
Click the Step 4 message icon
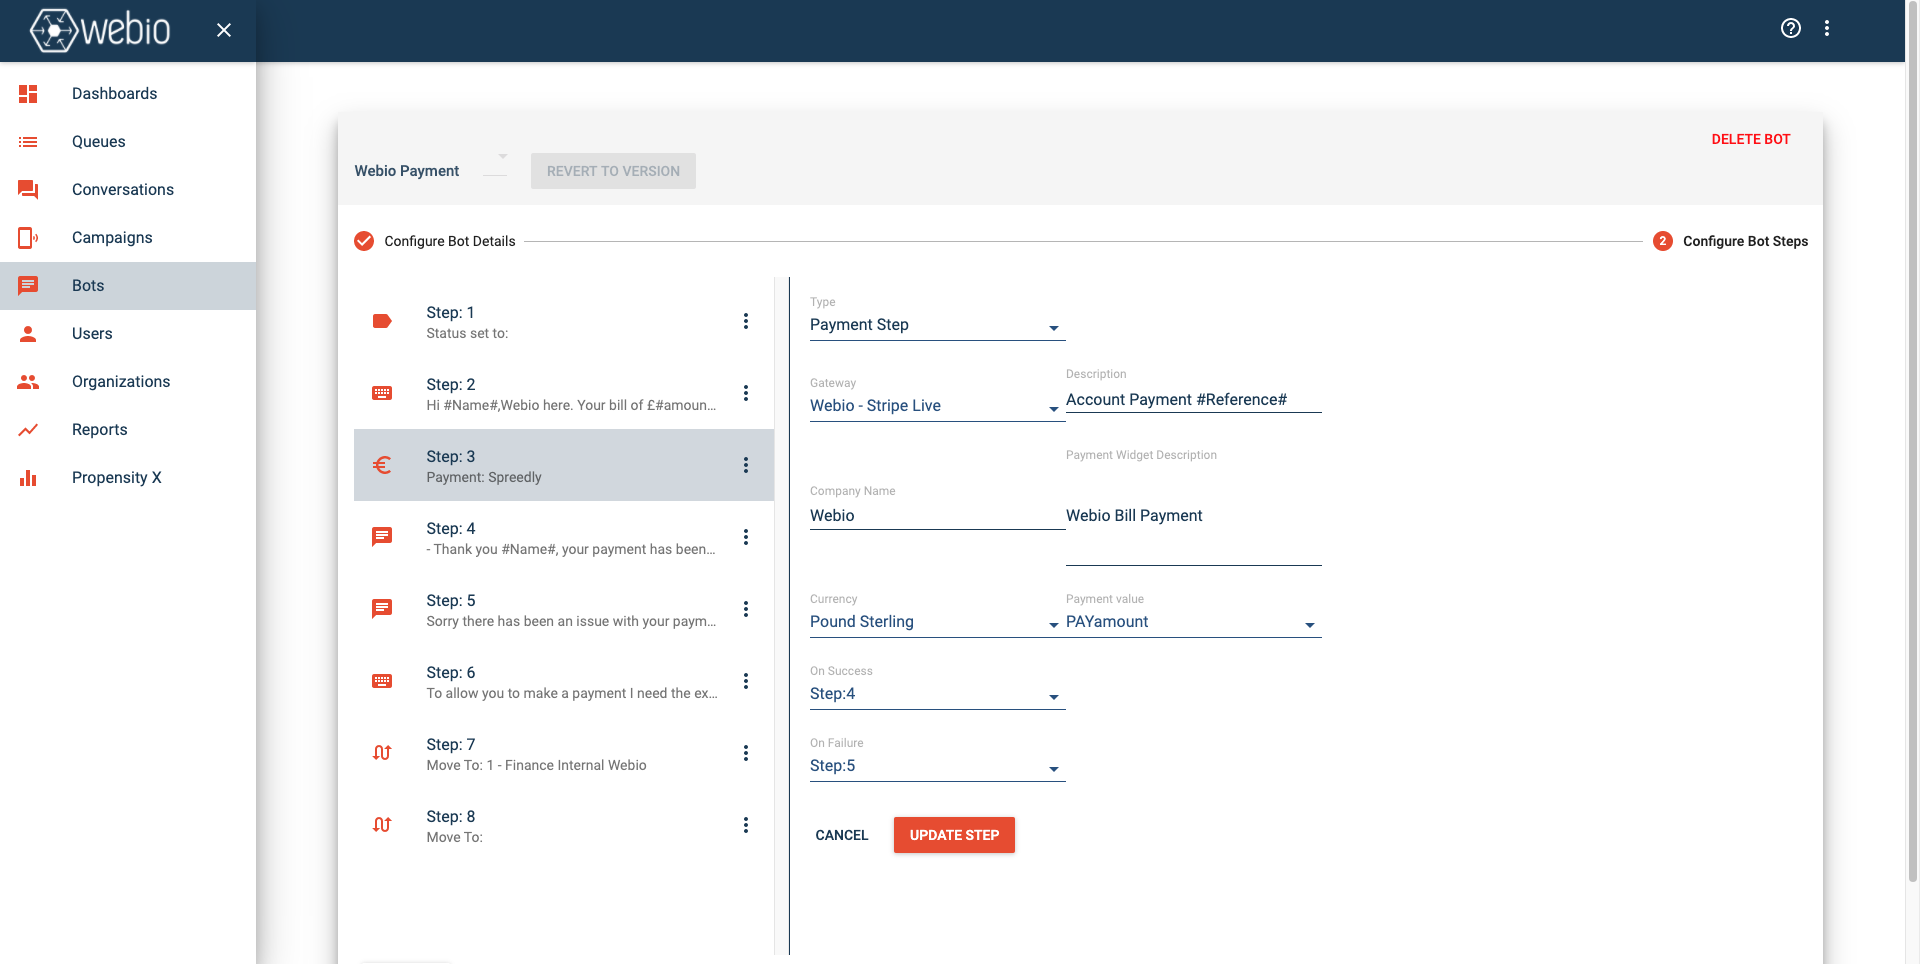click(382, 537)
